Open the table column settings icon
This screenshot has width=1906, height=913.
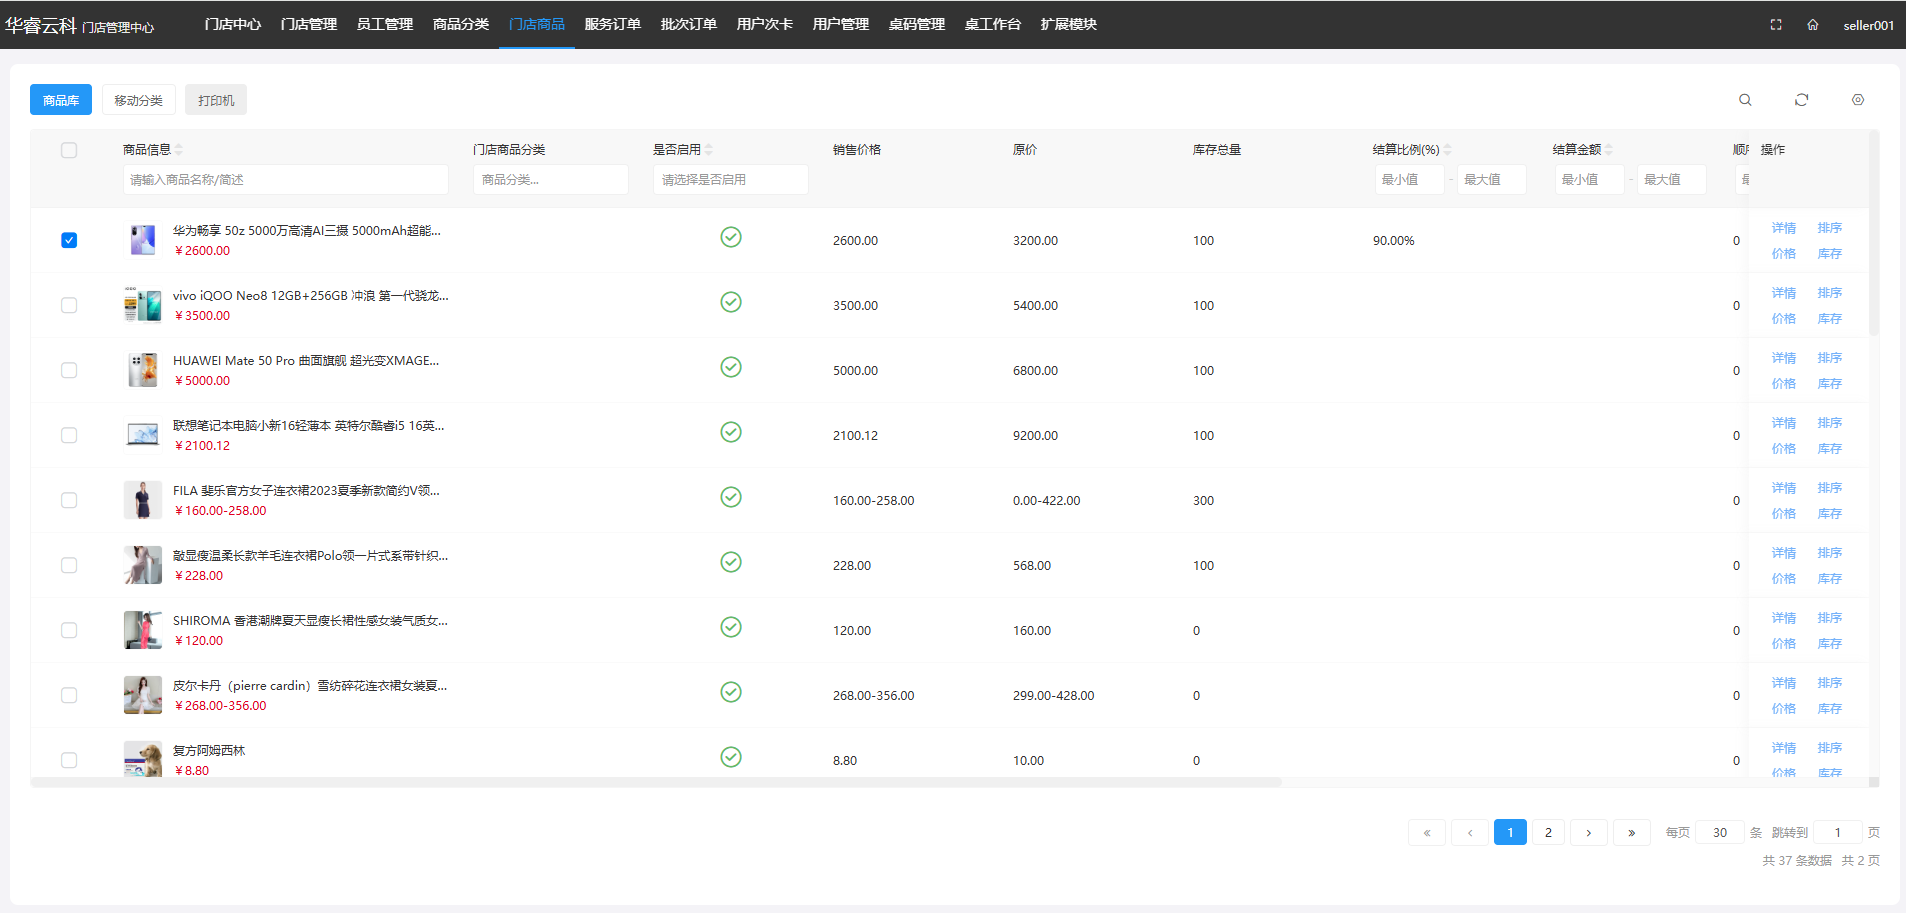[x=1857, y=100]
